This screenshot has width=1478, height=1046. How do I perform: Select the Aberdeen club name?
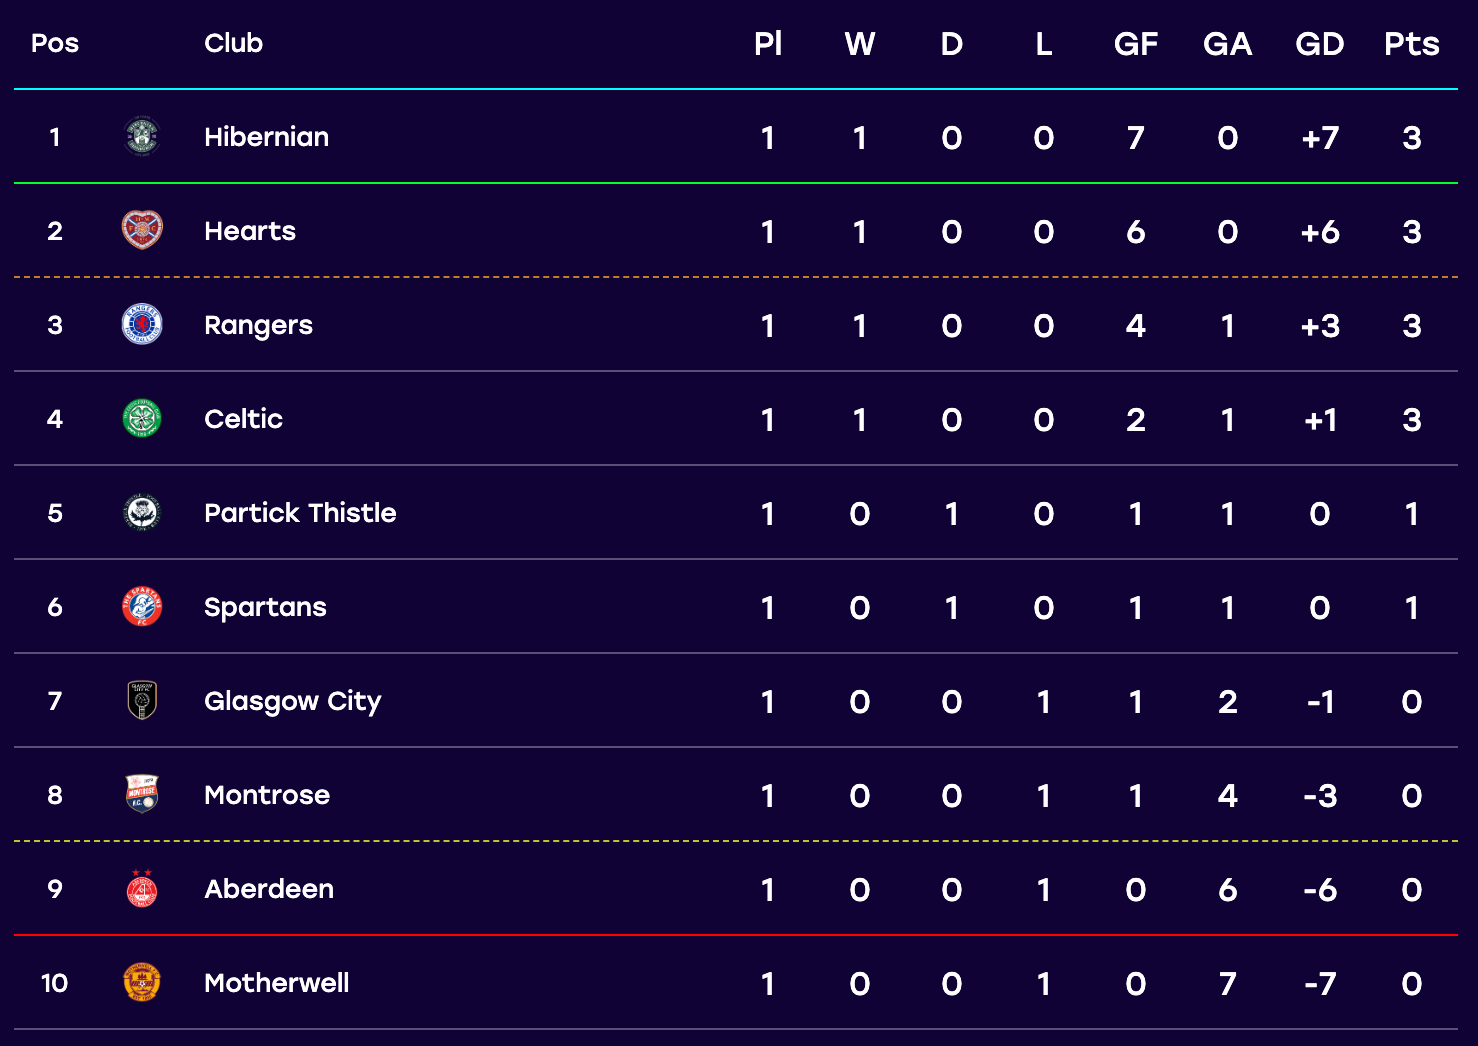269,889
